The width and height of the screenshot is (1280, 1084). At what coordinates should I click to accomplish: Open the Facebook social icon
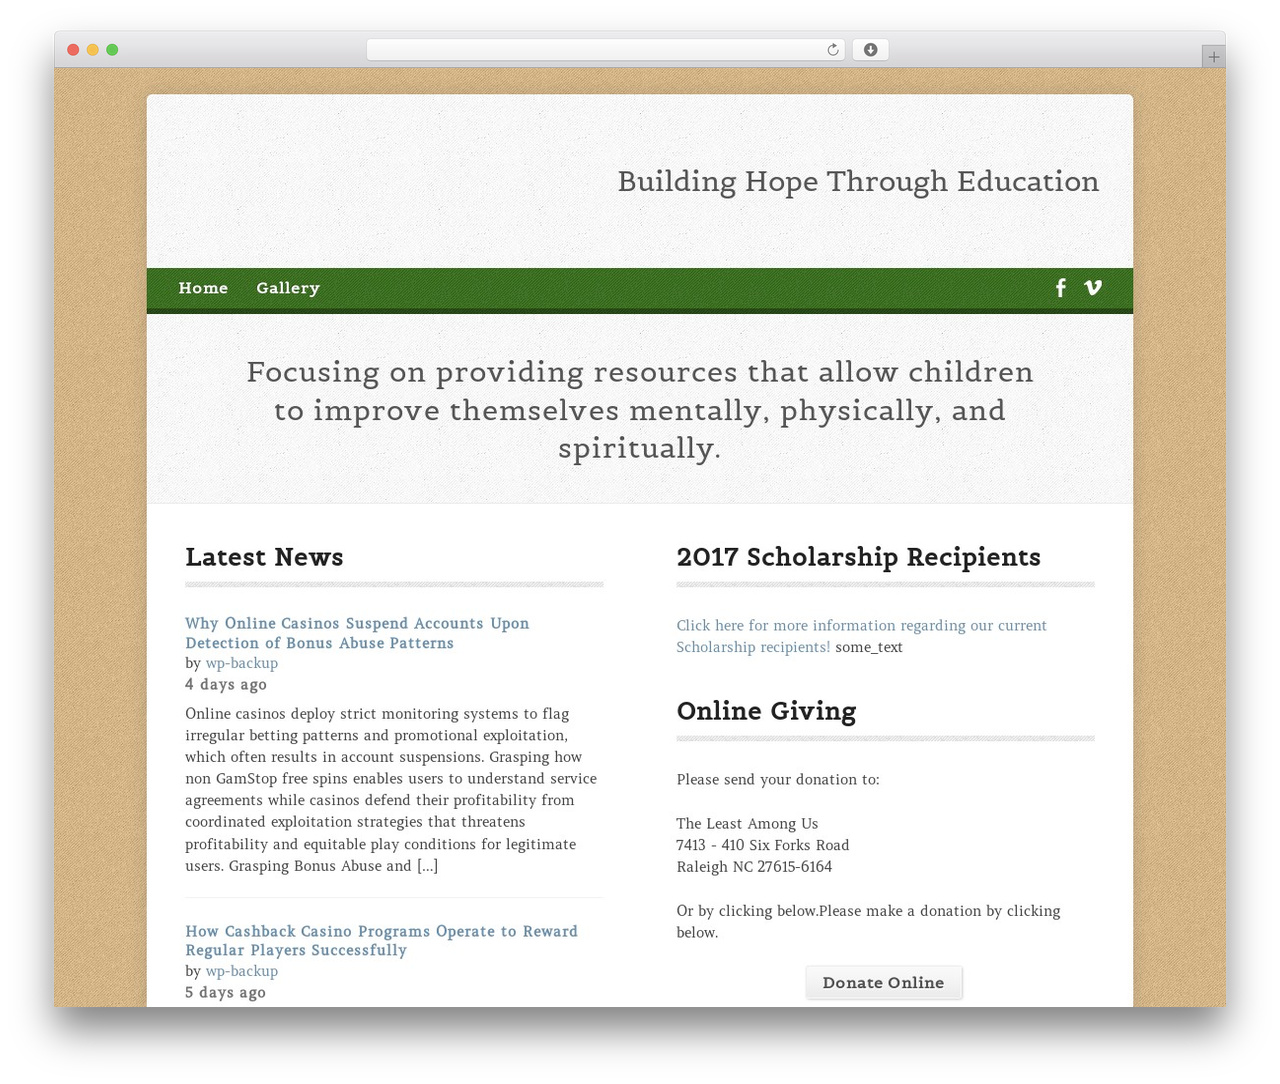click(1060, 288)
